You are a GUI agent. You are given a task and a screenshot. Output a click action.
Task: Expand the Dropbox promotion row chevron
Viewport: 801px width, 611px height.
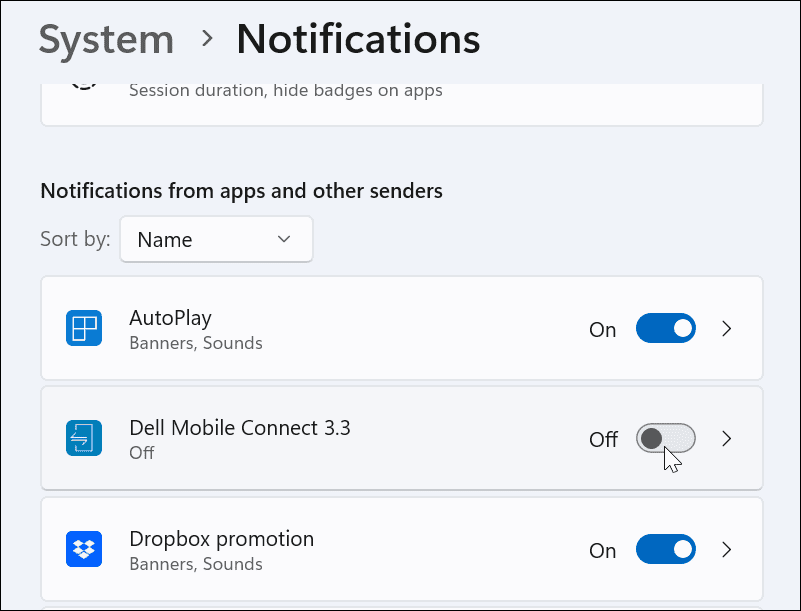[727, 549]
